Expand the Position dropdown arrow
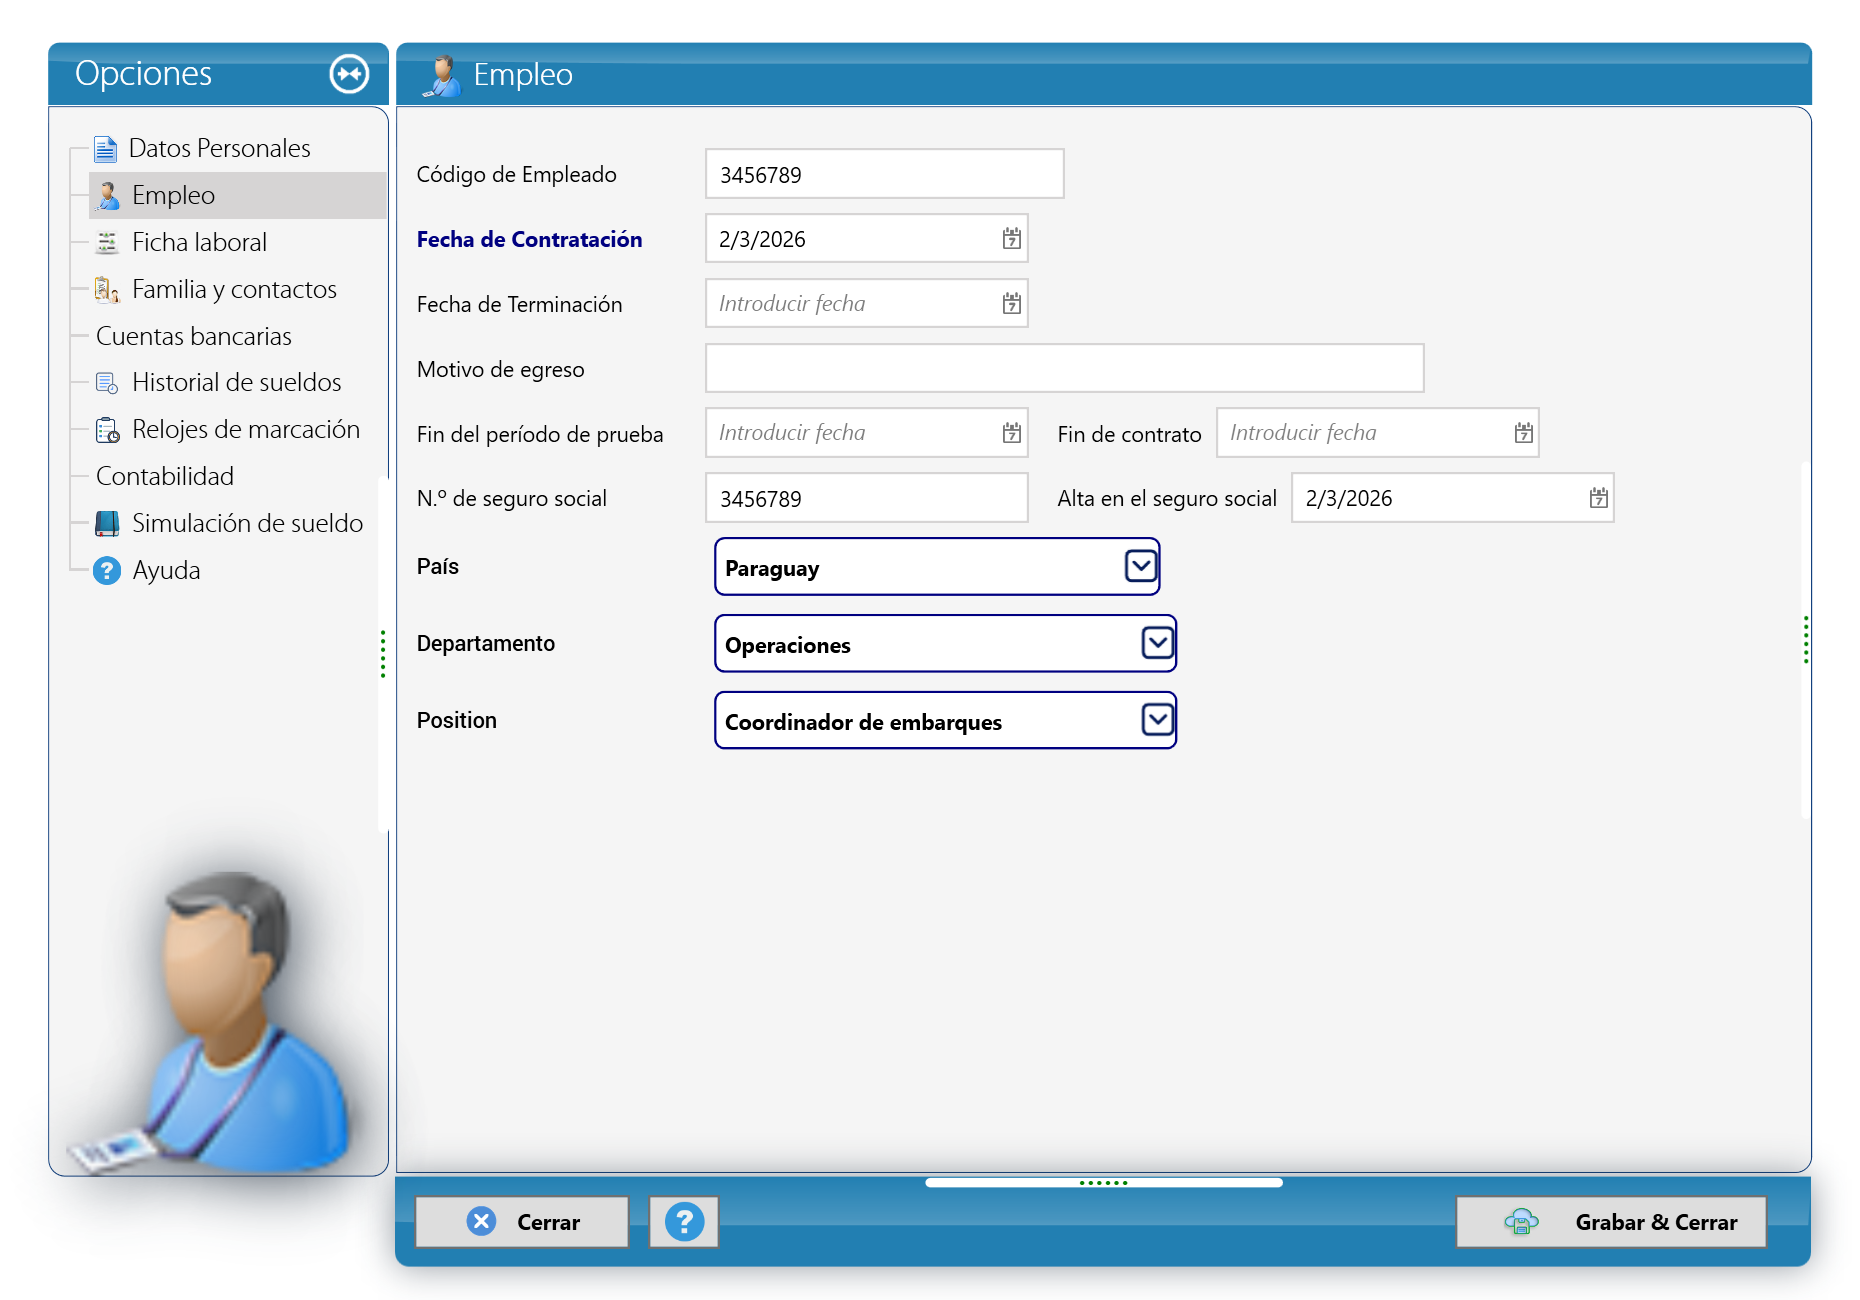 click(1158, 720)
